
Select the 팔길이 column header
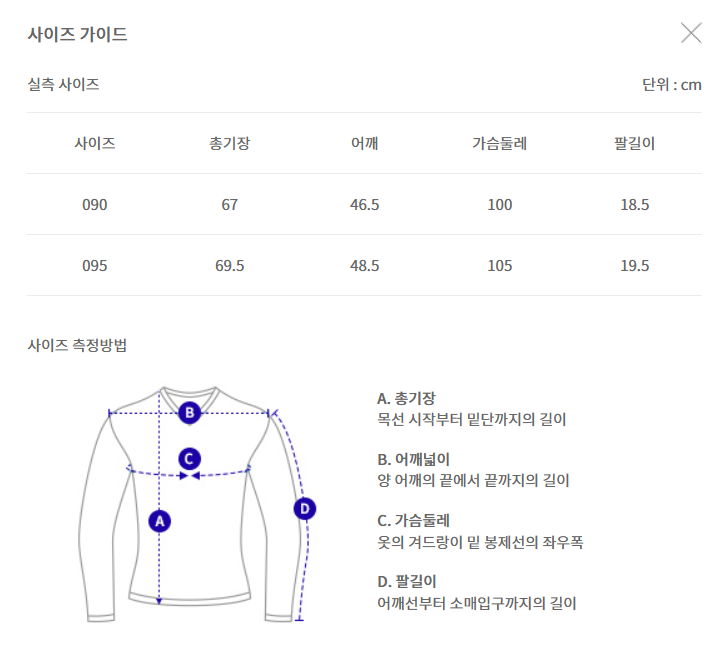click(x=634, y=143)
